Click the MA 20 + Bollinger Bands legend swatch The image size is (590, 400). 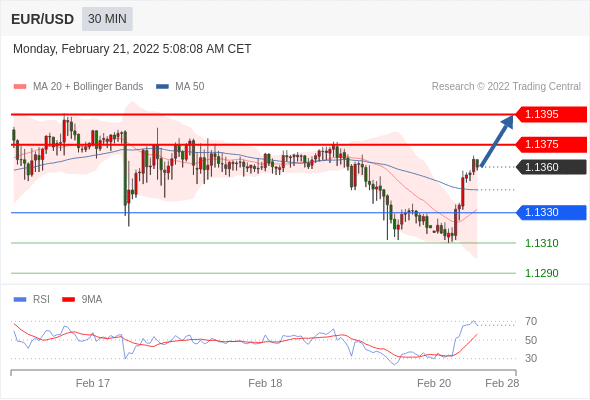coord(20,87)
